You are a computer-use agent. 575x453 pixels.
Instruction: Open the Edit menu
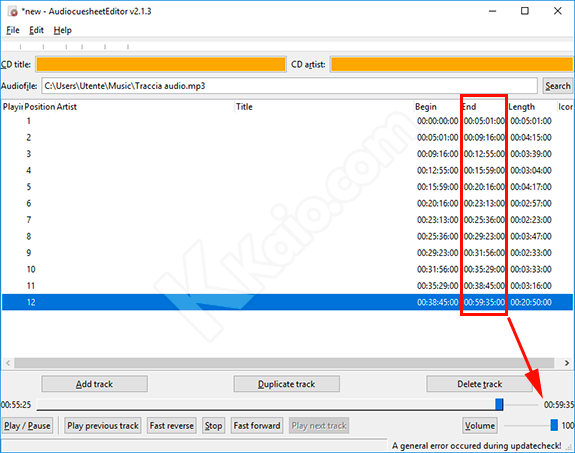(36, 30)
